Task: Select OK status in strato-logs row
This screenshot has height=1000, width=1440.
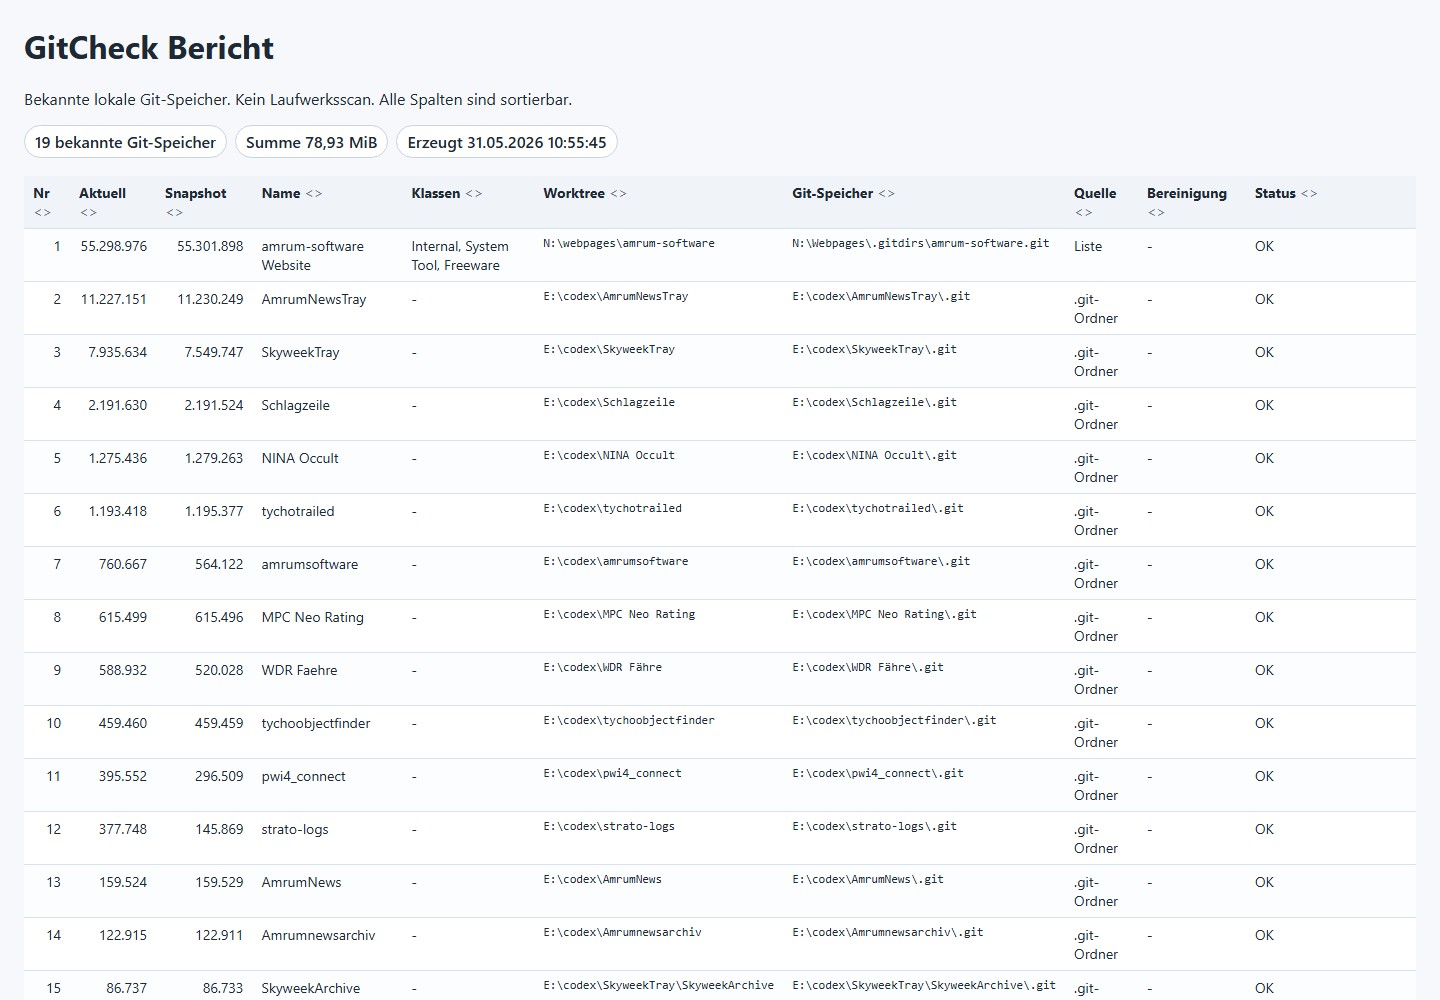Action: [x=1264, y=829]
